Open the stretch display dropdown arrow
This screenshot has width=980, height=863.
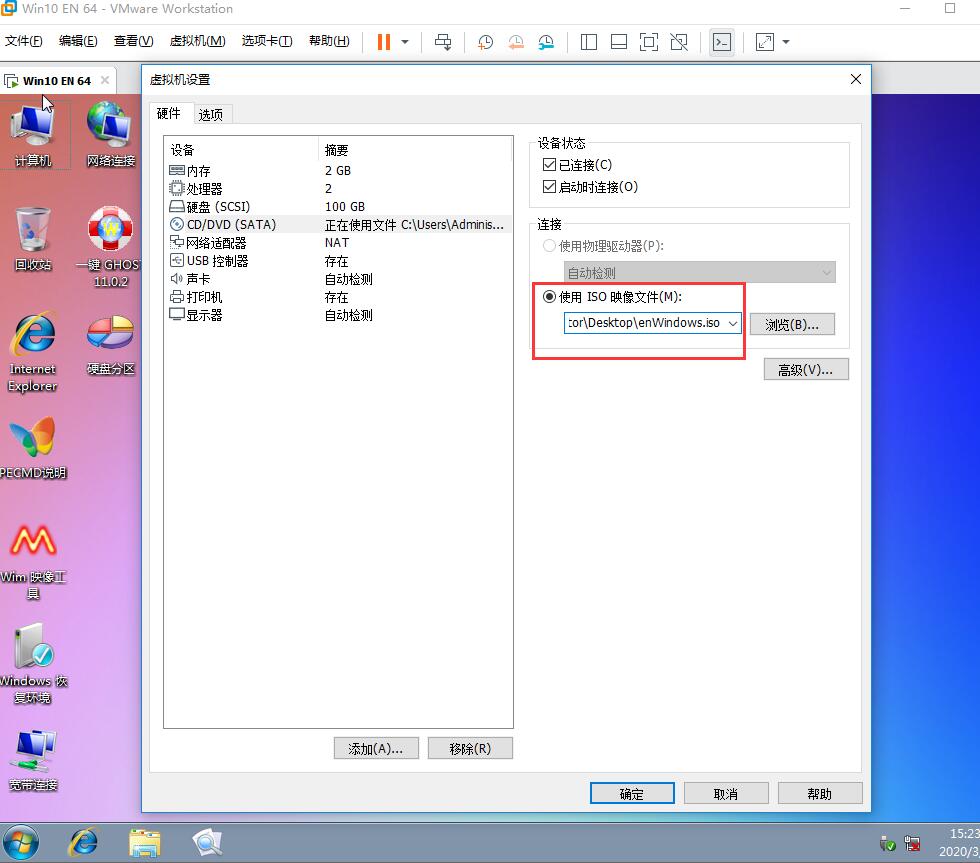(786, 42)
